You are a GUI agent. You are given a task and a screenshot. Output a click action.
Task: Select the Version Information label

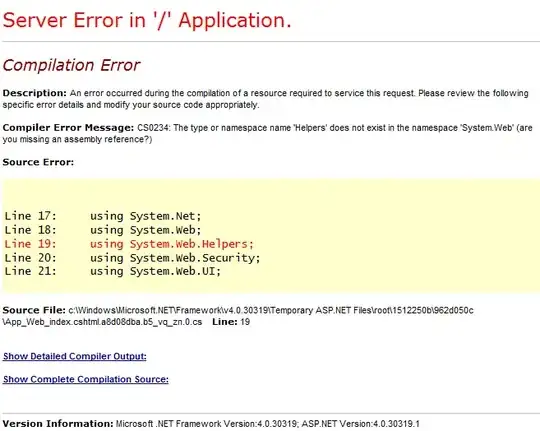[58, 423]
